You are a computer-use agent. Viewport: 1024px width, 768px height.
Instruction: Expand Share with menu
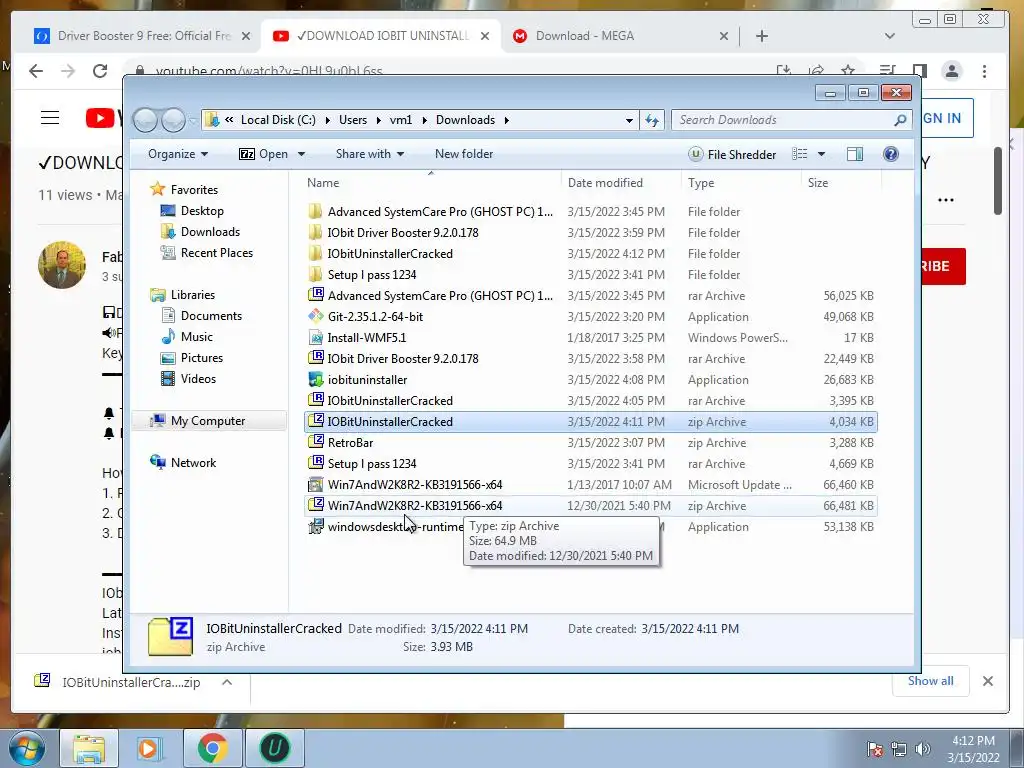[370, 154]
